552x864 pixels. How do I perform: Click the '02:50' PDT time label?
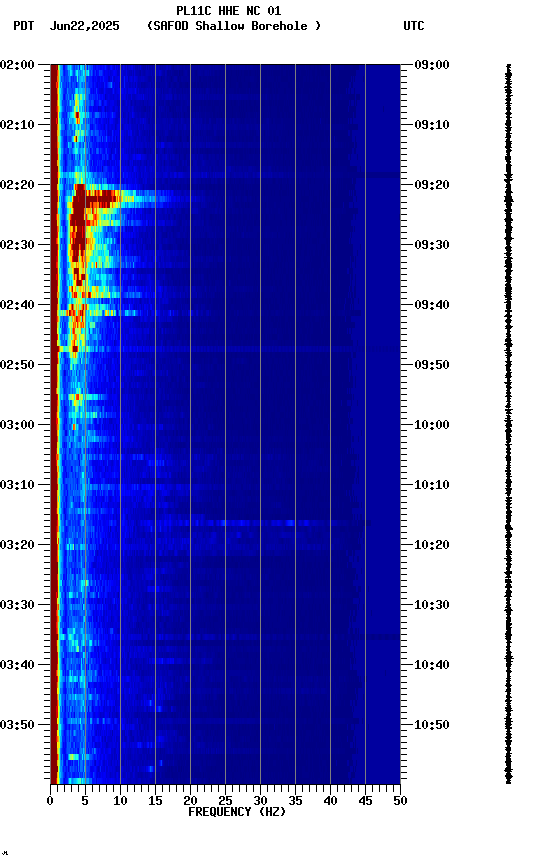[x=17, y=365]
